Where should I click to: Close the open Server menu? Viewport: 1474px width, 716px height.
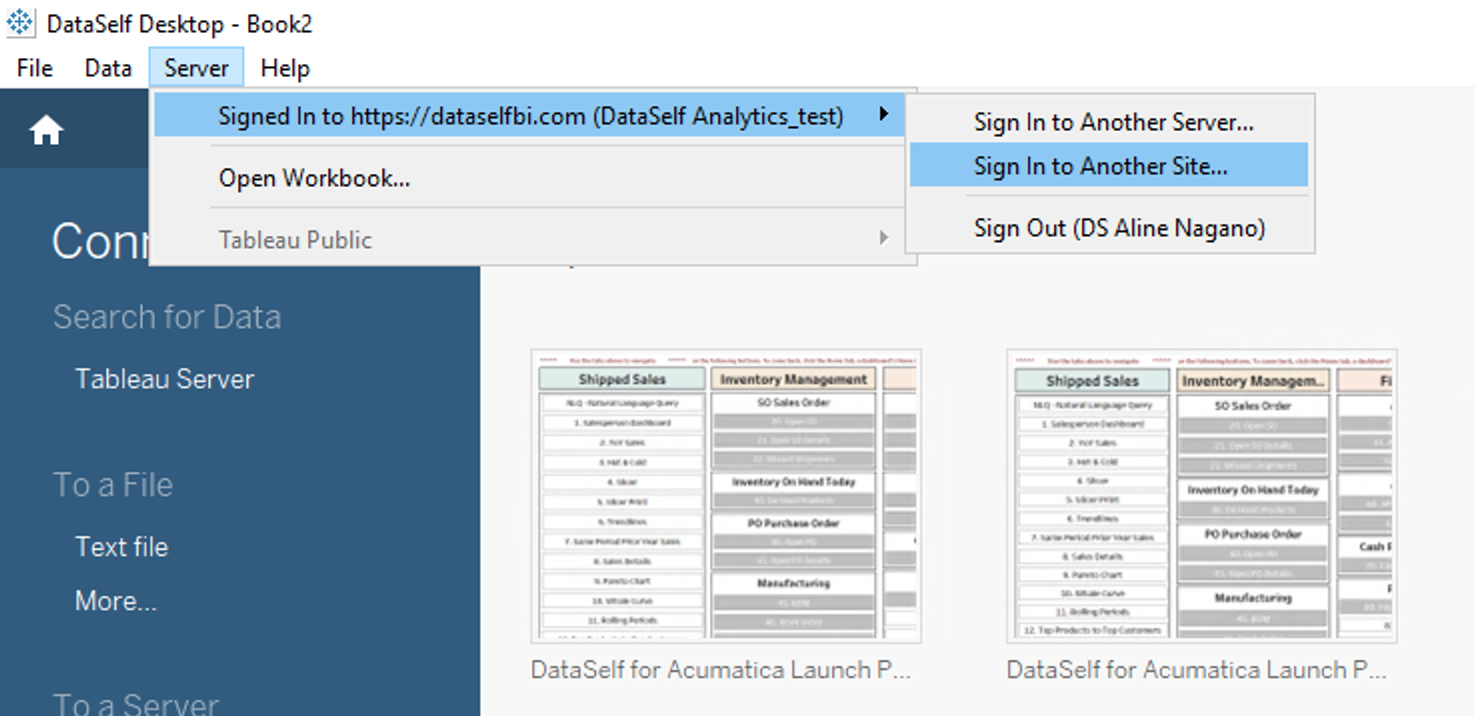[196, 68]
